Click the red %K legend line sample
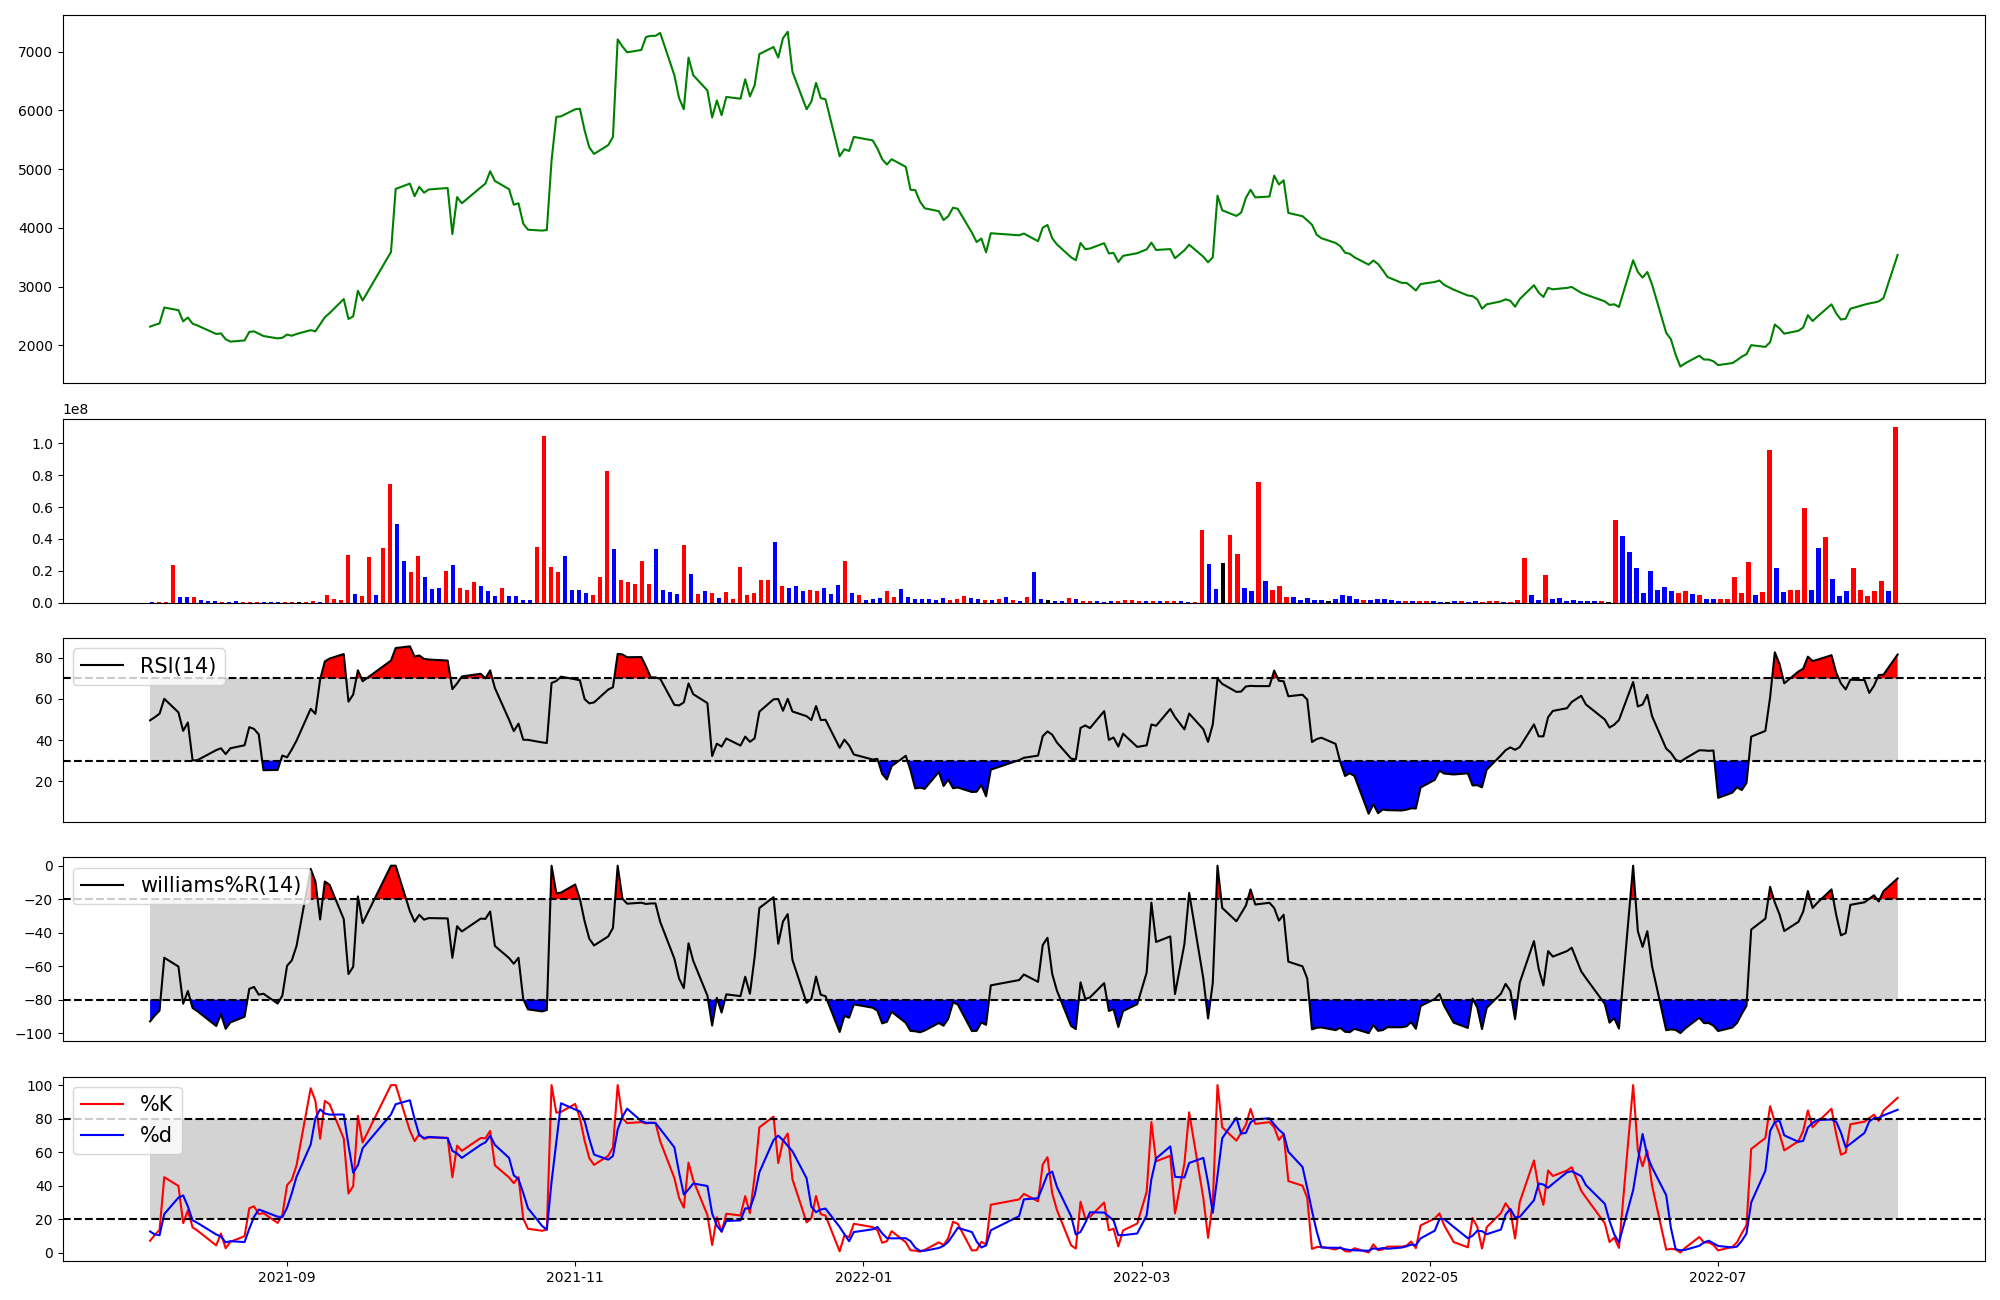The height and width of the screenshot is (1300, 2000). pyautogui.click(x=102, y=1104)
